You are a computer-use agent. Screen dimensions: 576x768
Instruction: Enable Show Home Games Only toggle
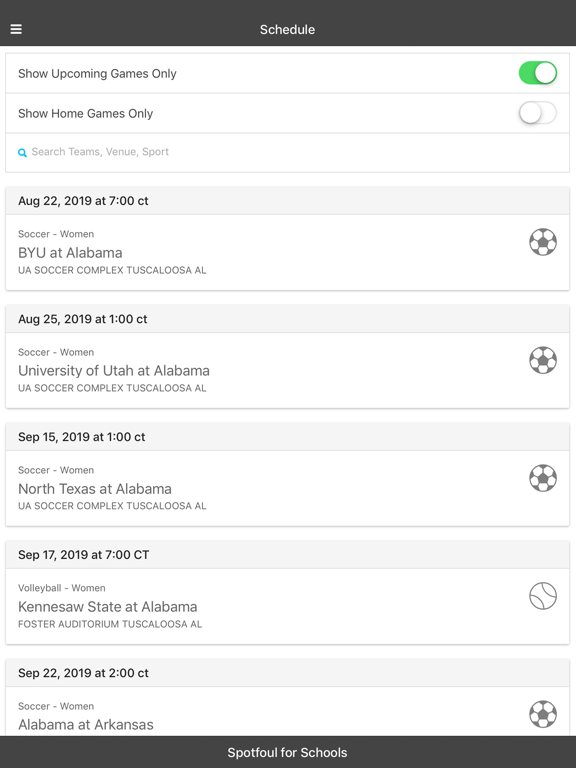[538, 113]
